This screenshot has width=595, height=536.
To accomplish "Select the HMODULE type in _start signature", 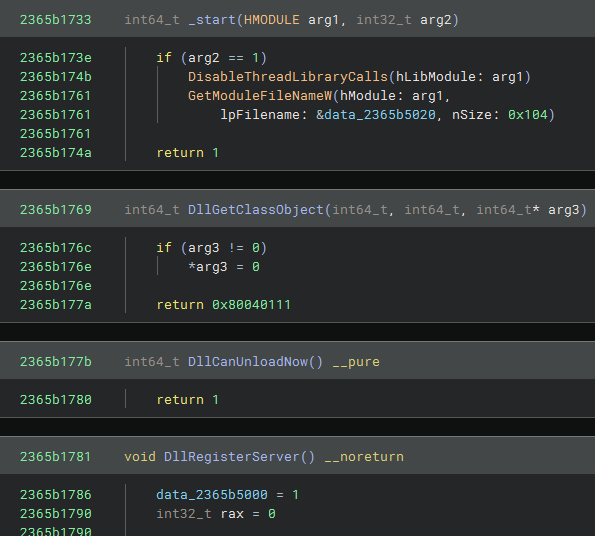I will pos(271,20).
